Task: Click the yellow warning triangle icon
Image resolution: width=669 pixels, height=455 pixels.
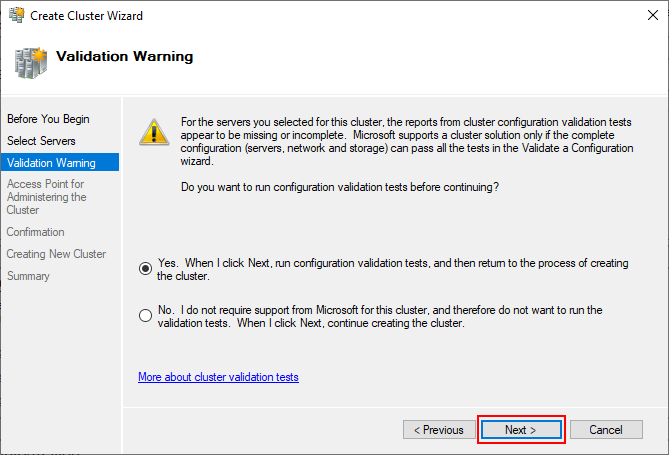Action: pos(154,132)
